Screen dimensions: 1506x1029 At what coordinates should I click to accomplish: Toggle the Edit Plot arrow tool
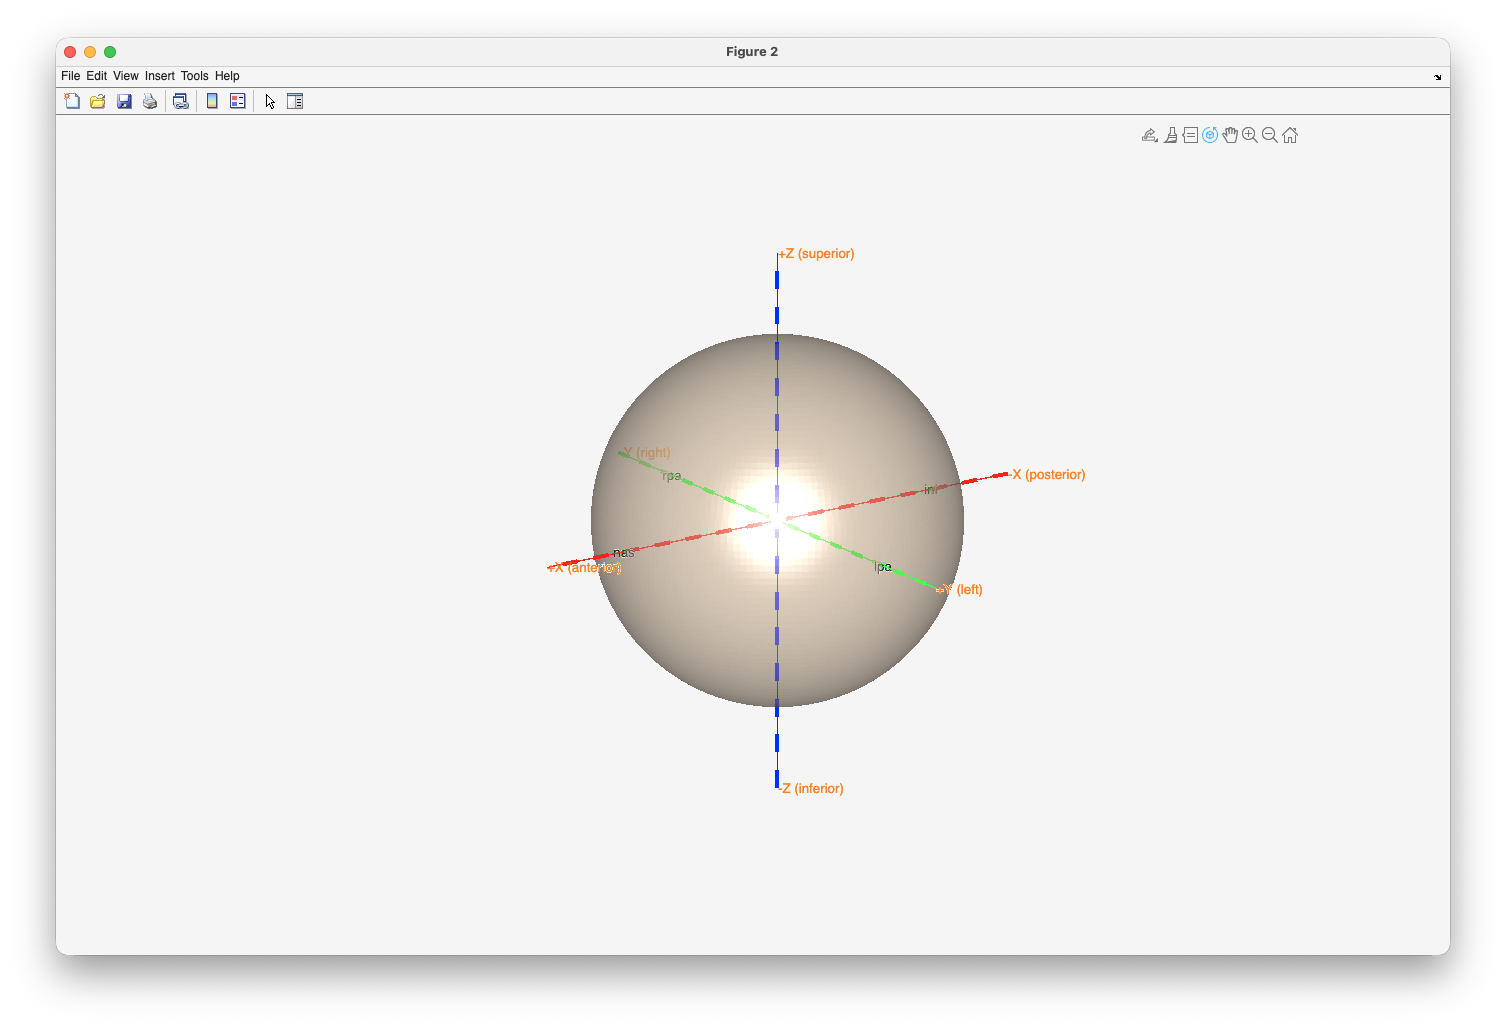(x=270, y=101)
